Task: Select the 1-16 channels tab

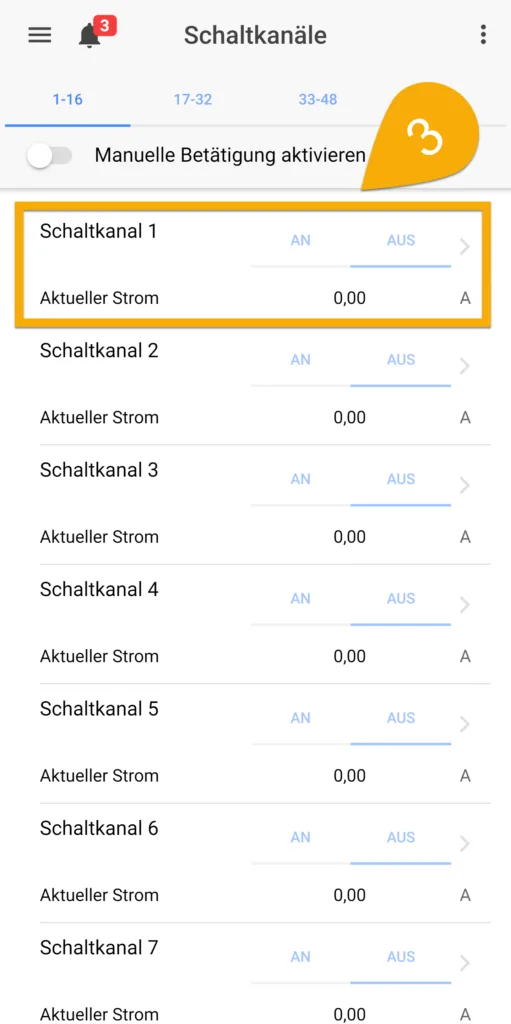Action: [x=68, y=100]
